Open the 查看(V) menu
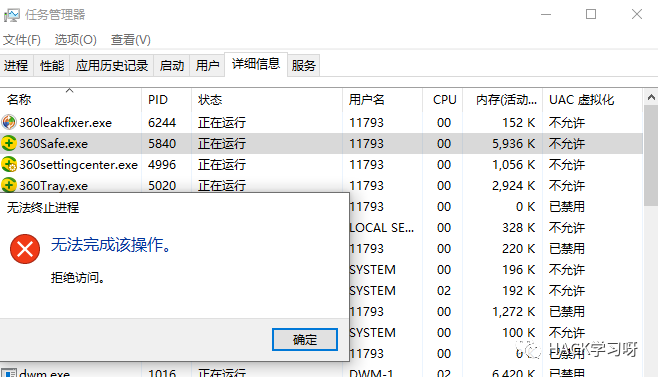Screen dimensions: 658x377 pos(131,40)
